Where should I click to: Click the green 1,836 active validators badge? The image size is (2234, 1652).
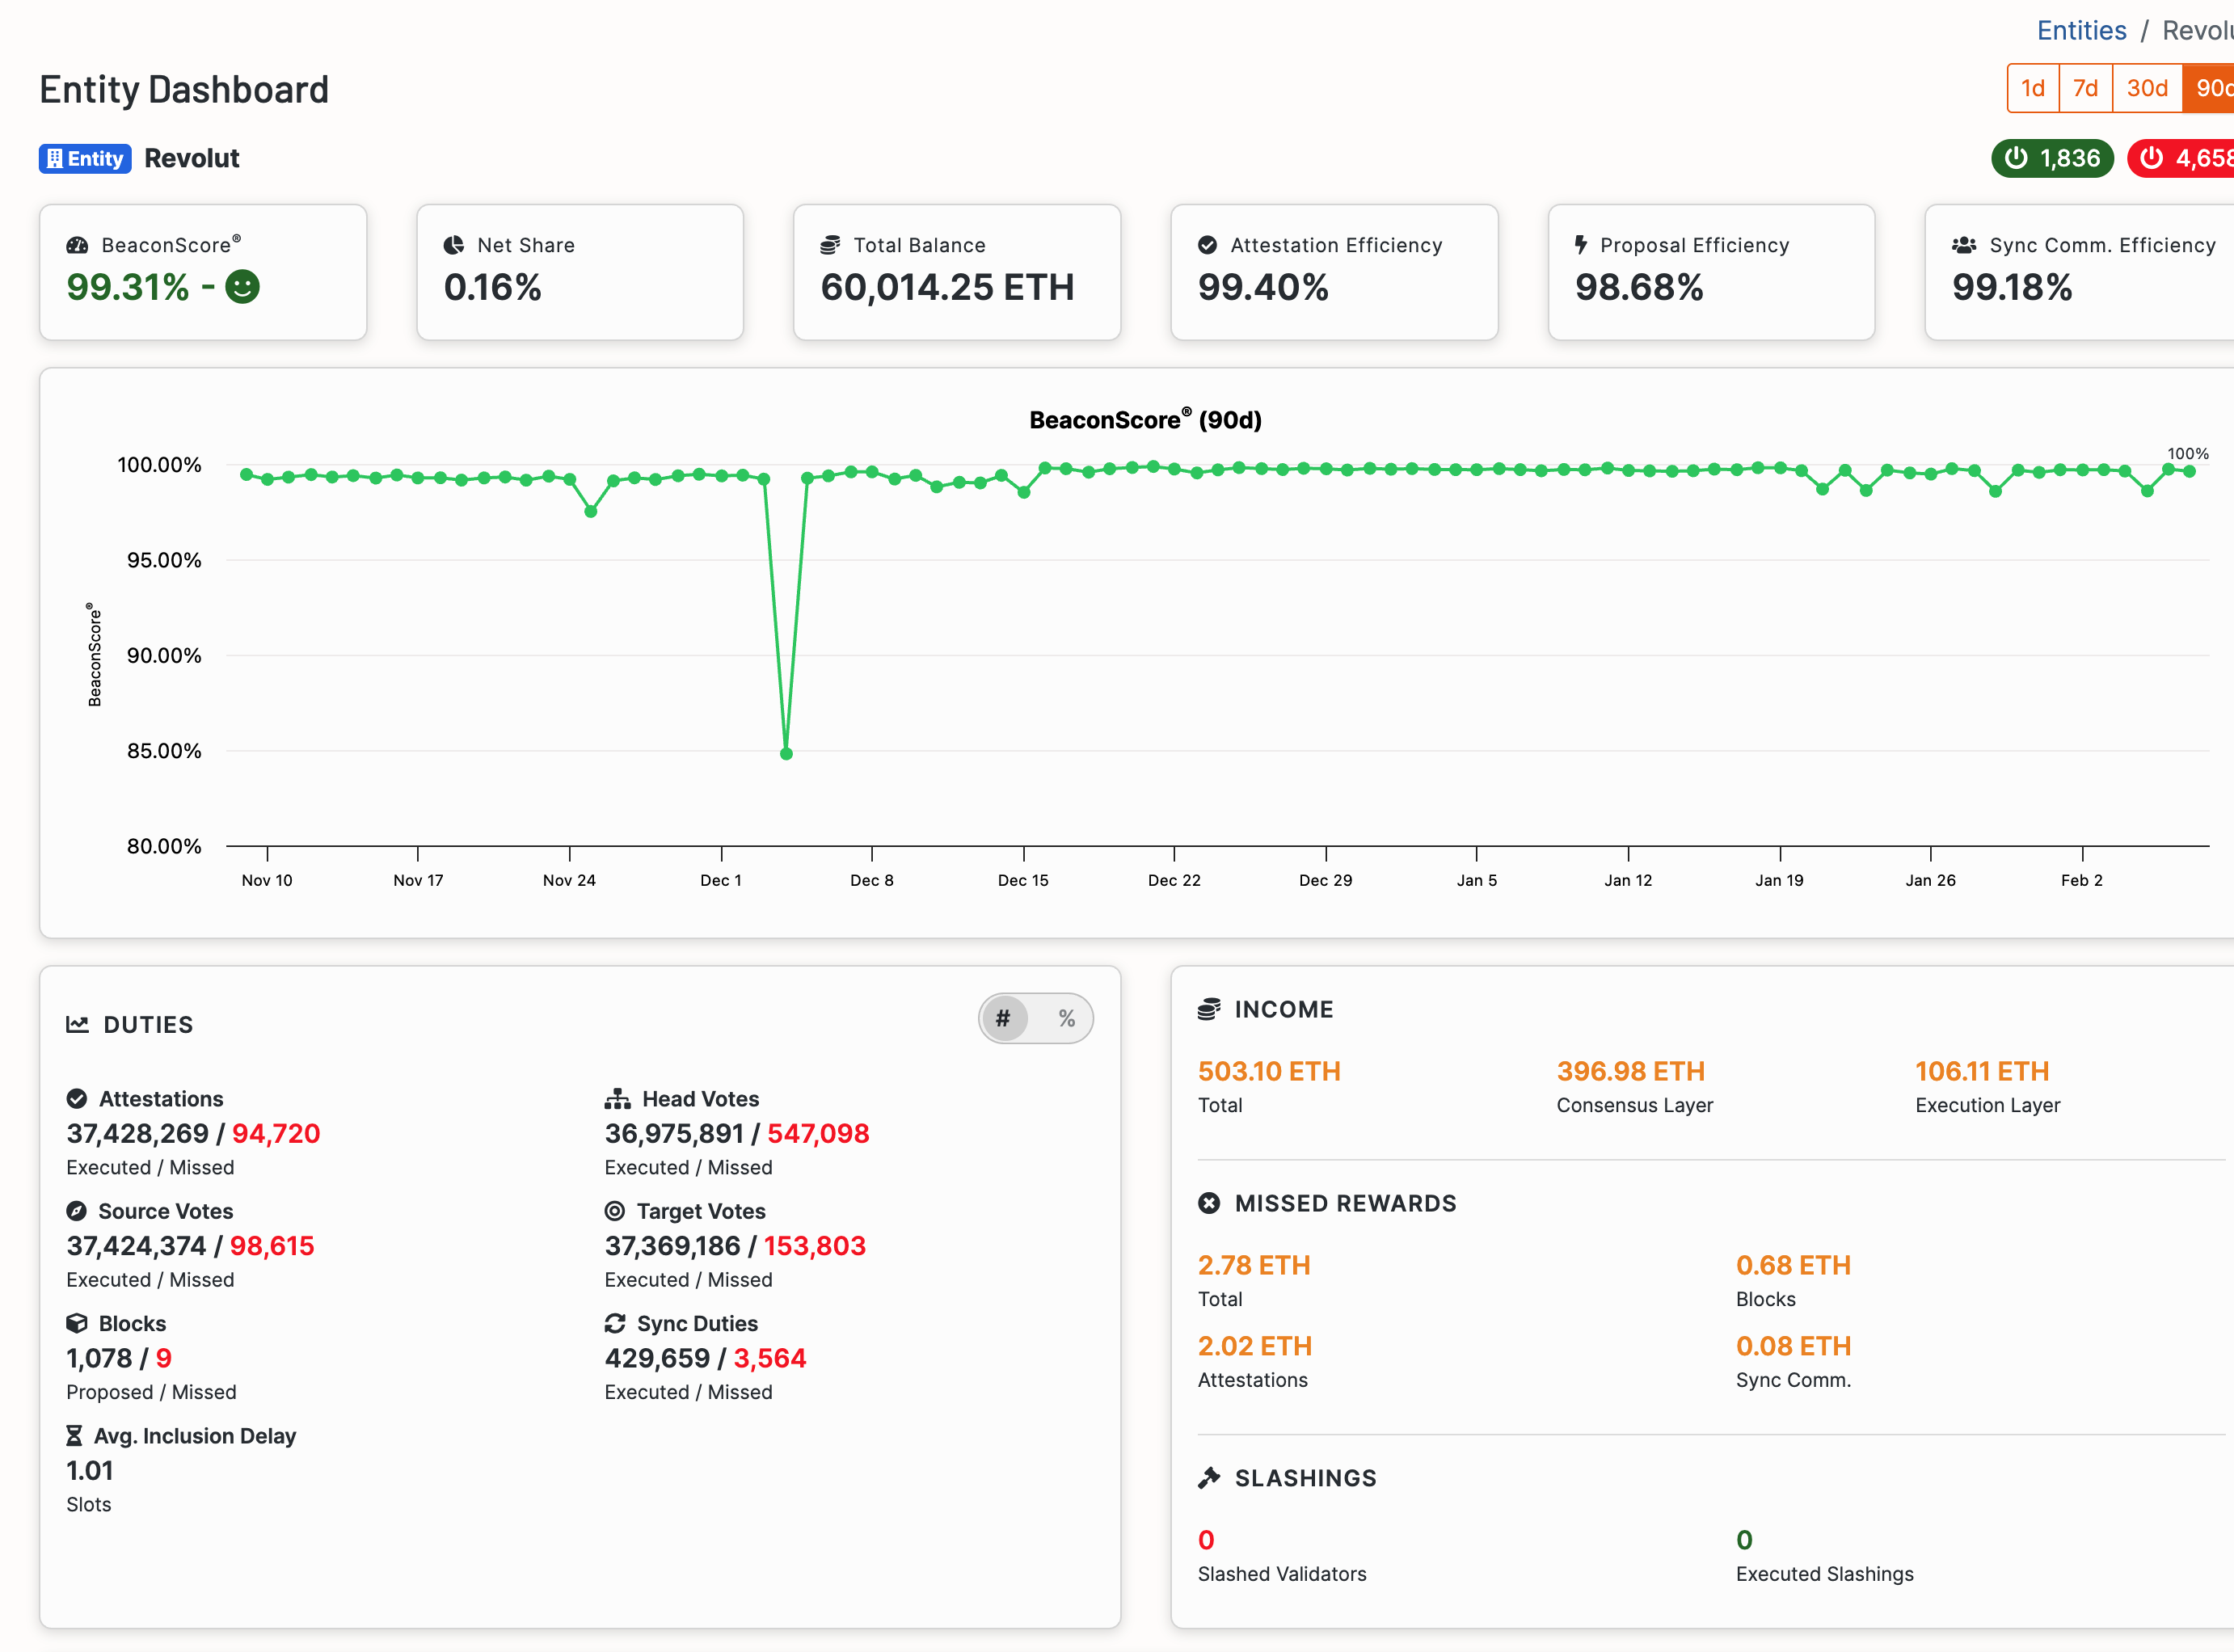(x=2052, y=158)
